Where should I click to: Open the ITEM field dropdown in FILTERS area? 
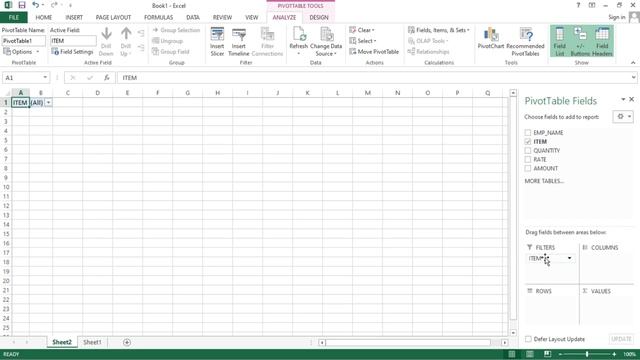tap(569, 258)
